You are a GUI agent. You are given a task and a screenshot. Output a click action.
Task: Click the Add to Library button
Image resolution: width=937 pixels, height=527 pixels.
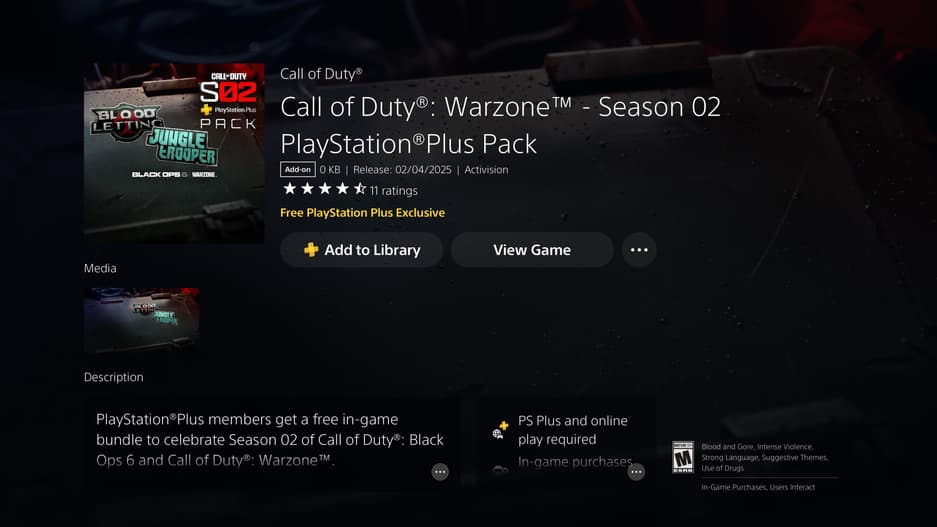361,250
